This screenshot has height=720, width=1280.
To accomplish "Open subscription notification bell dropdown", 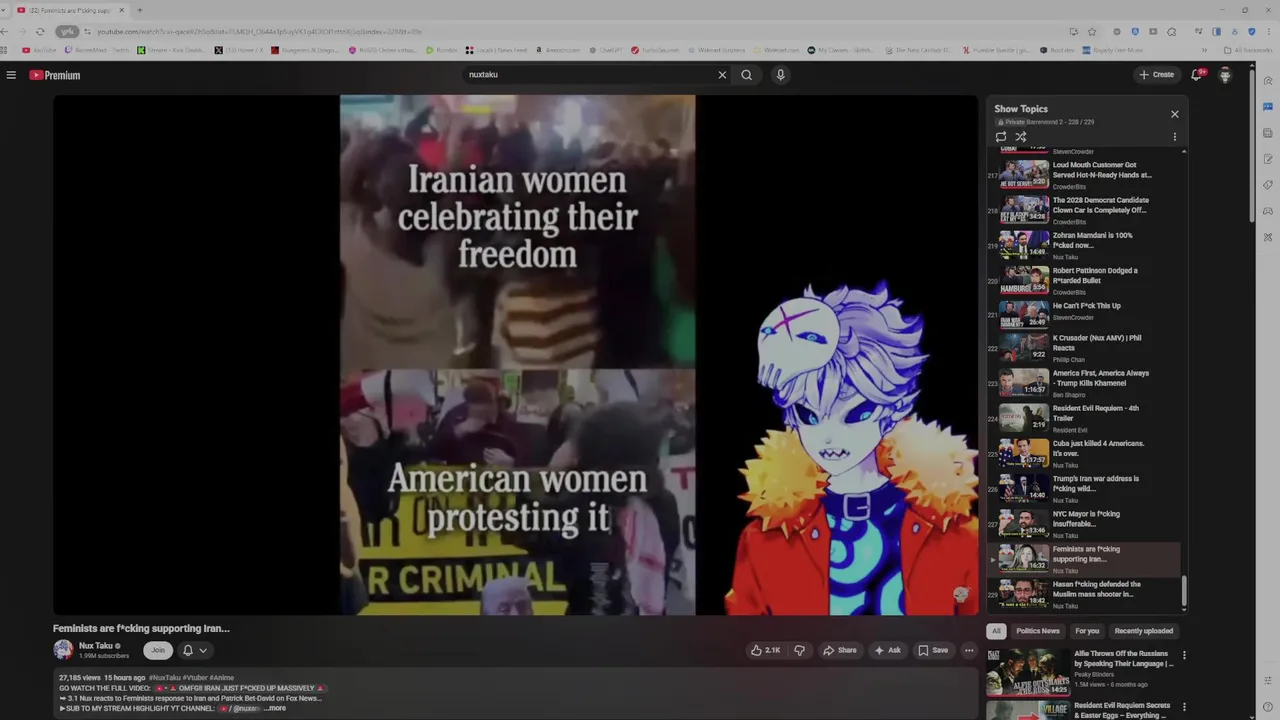I will pyautogui.click(x=194, y=650).
